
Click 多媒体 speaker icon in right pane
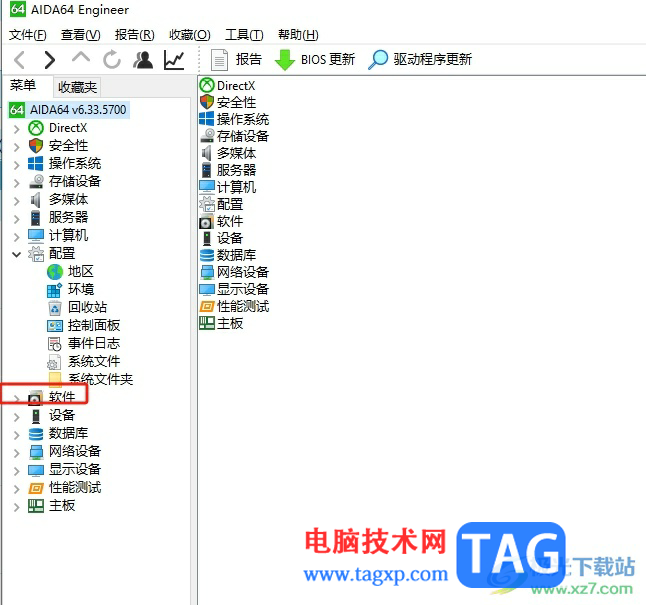click(207, 153)
